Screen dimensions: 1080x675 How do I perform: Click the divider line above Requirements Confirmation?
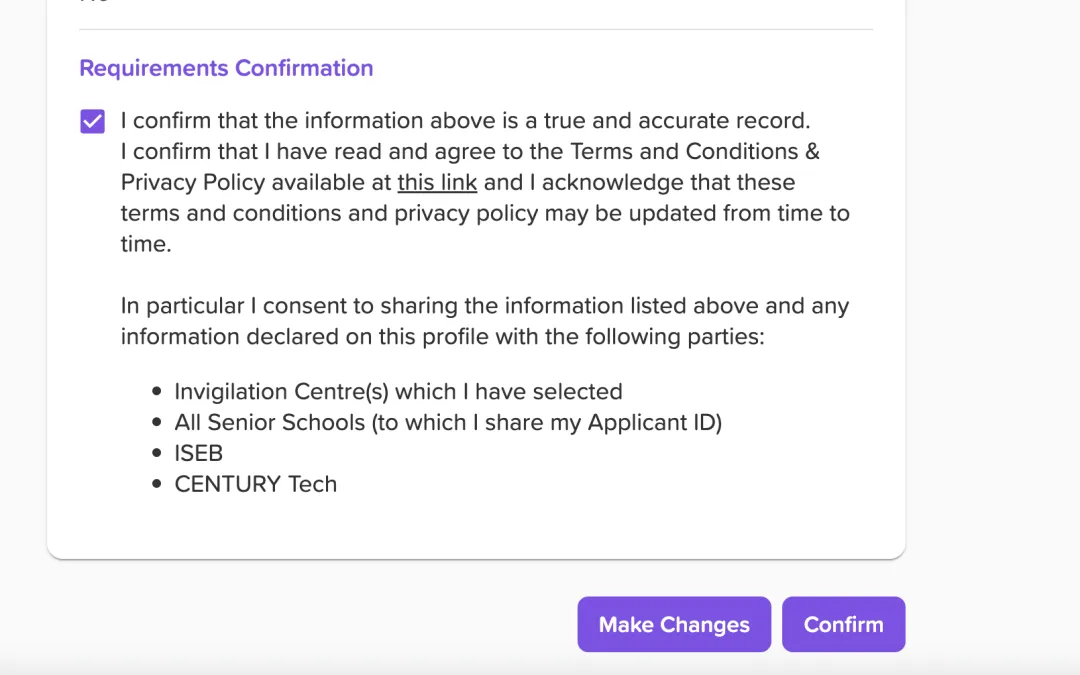point(476,30)
